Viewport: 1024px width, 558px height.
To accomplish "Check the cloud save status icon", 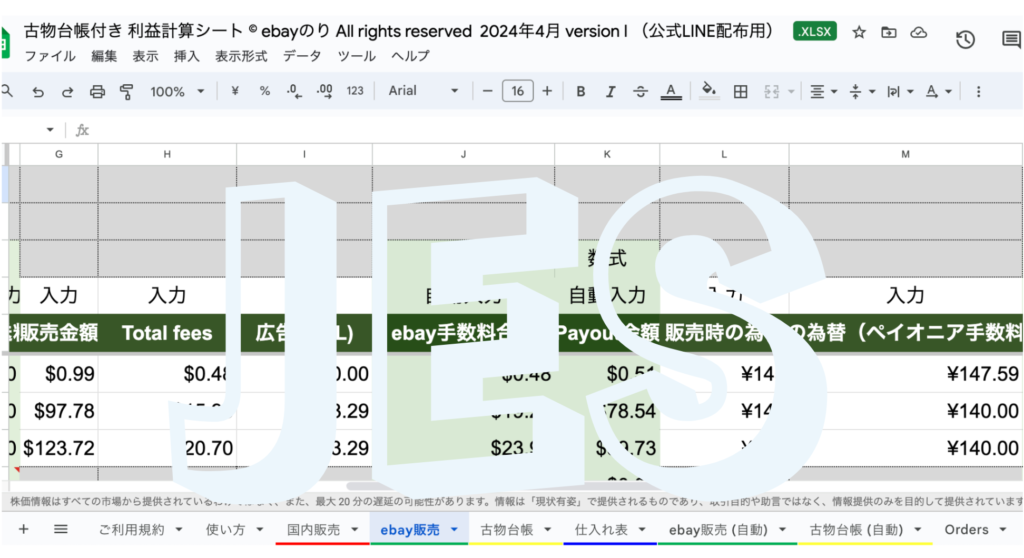I will (918, 32).
